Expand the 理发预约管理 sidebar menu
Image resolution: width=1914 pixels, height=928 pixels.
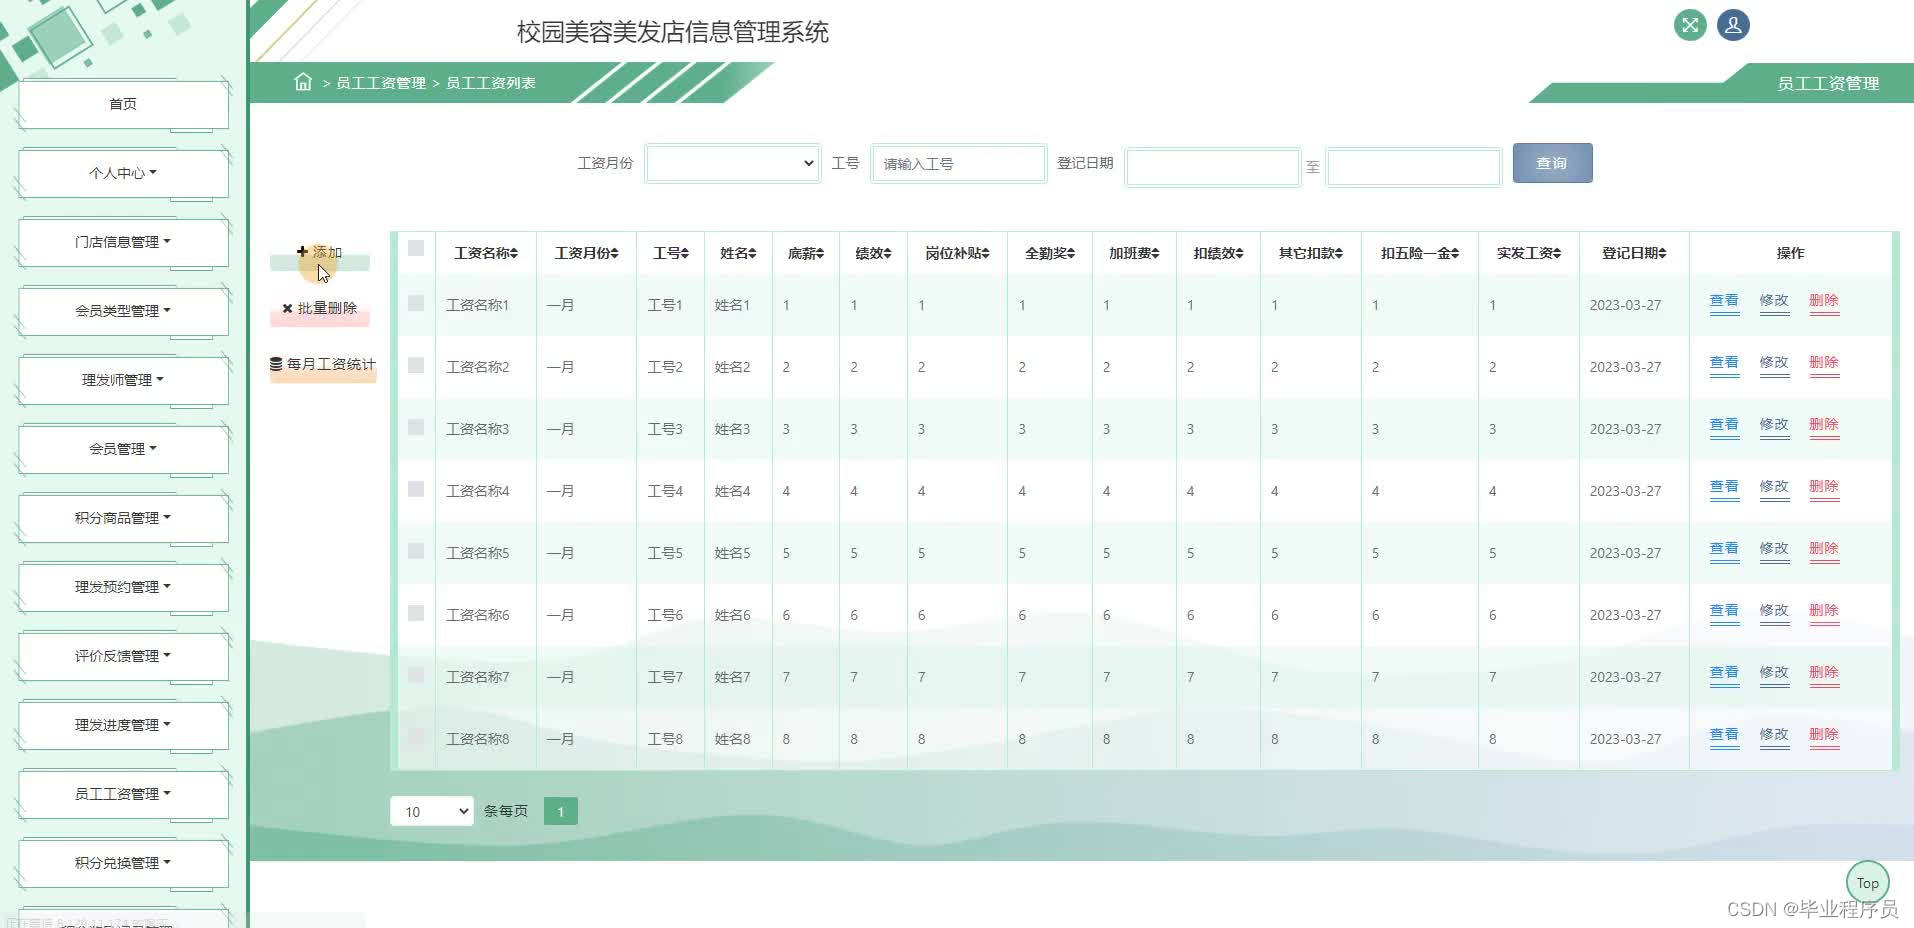(x=123, y=587)
